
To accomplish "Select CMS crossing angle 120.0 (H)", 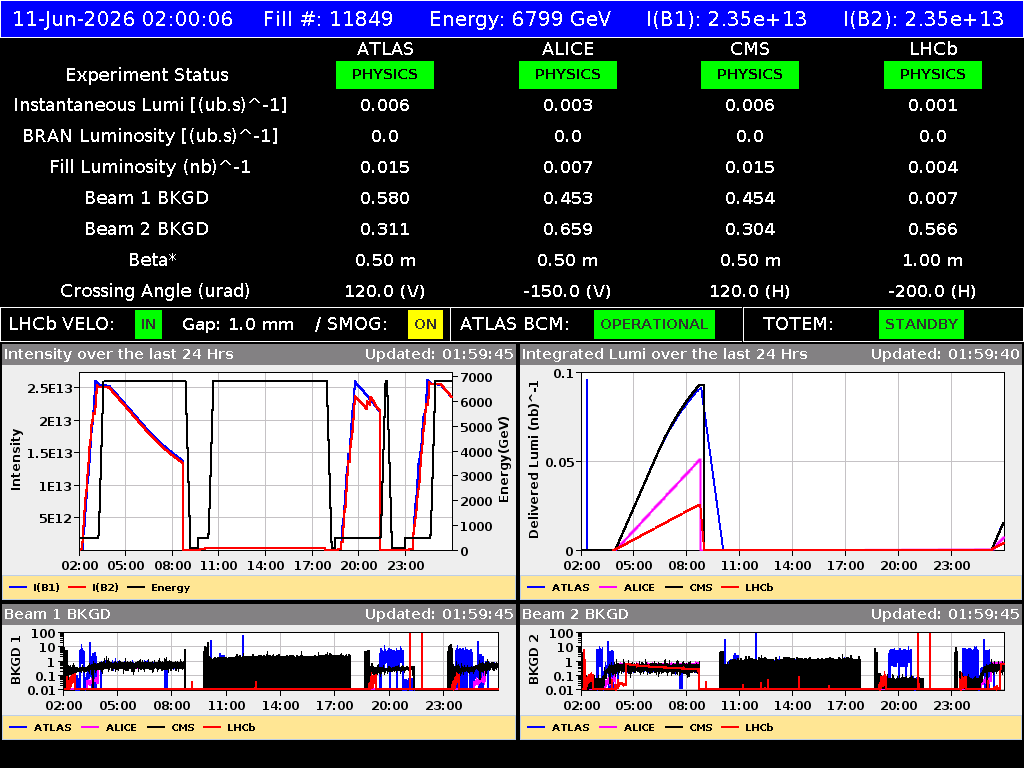I will 750,291.
